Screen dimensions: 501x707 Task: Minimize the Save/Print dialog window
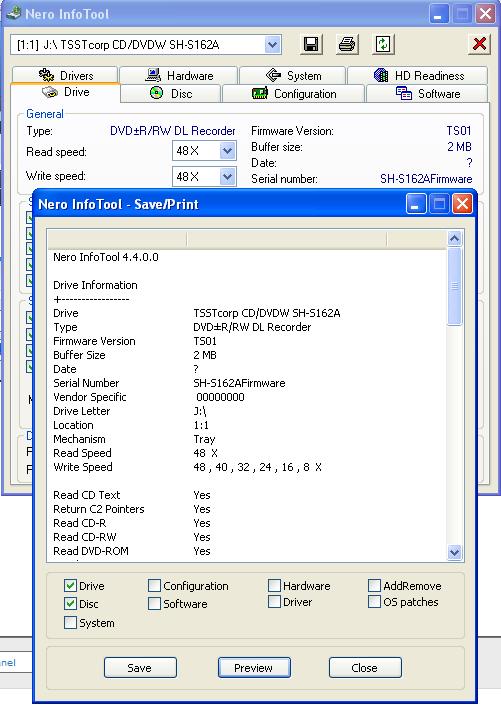click(x=415, y=204)
